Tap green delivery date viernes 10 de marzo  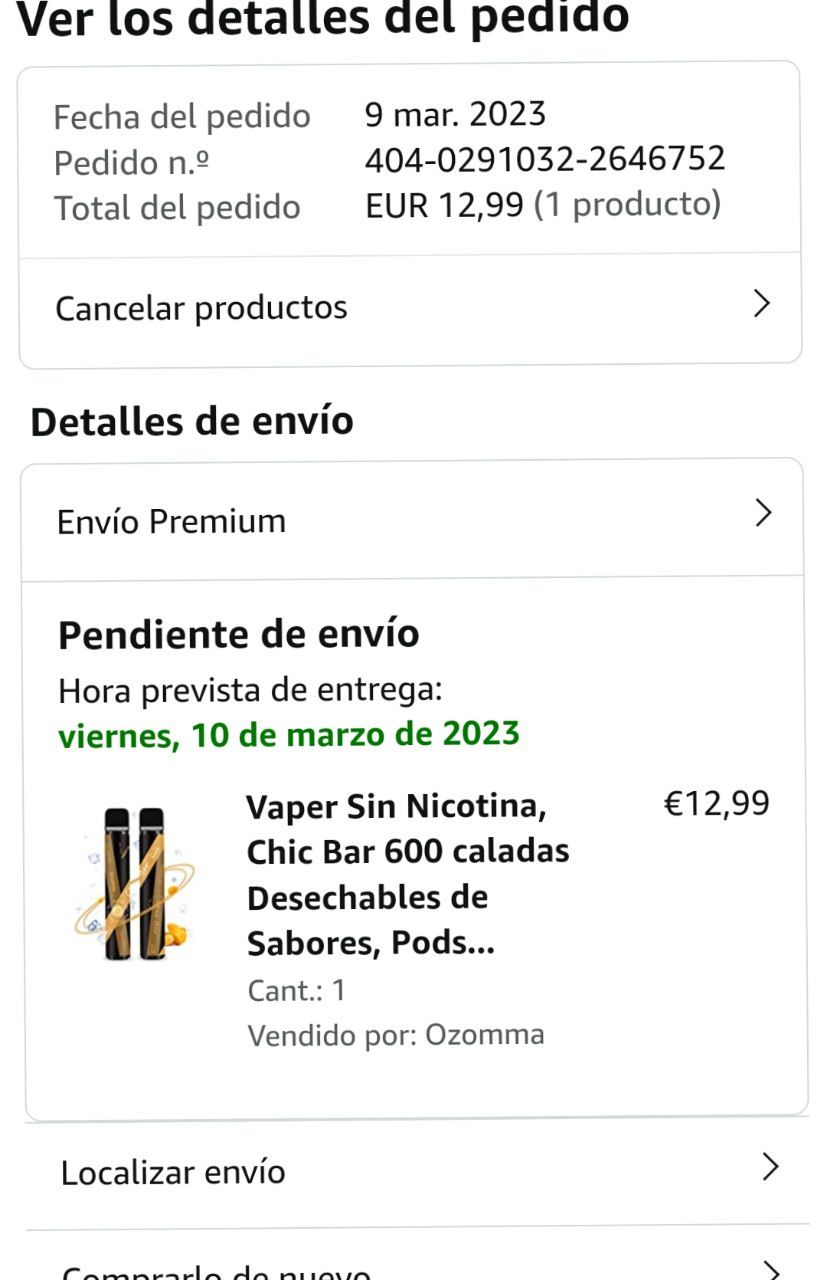[x=289, y=734]
